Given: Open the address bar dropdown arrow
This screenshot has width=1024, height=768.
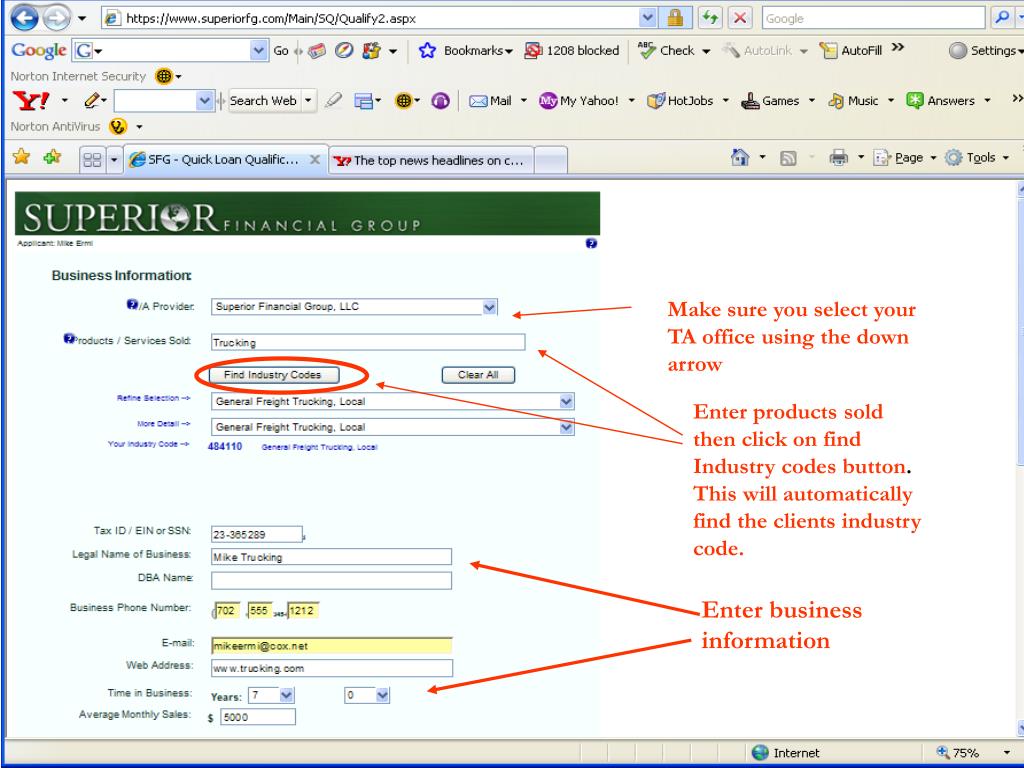Looking at the screenshot, I should pos(647,18).
